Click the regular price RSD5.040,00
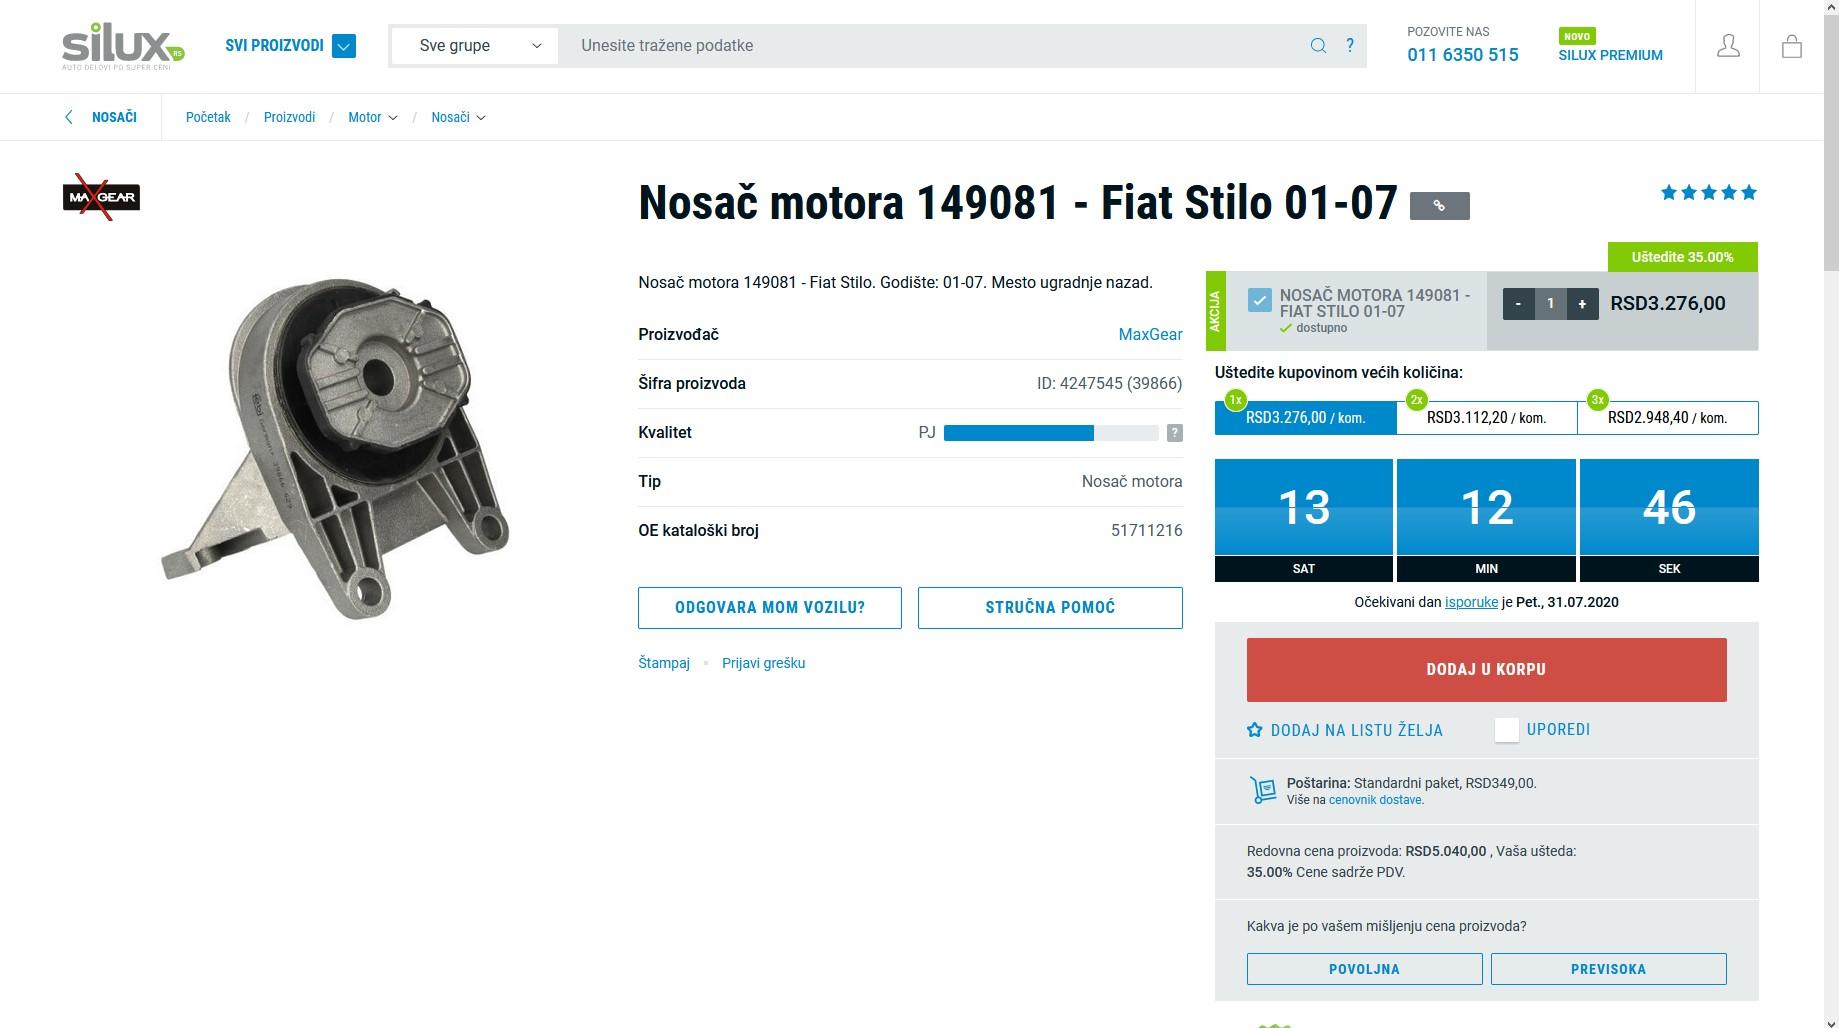This screenshot has width=1839, height=1028. tap(1445, 852)
